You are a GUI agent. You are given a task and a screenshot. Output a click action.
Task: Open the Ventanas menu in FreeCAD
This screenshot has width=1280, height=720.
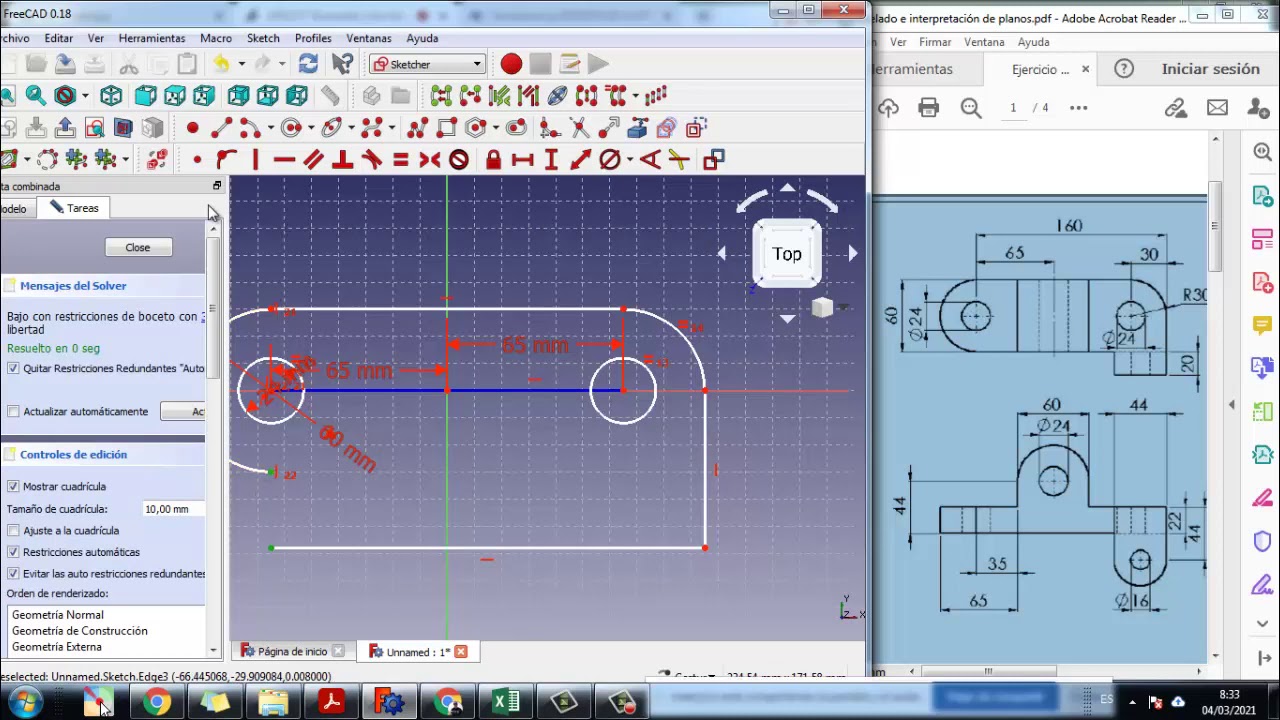coord(369,38)
